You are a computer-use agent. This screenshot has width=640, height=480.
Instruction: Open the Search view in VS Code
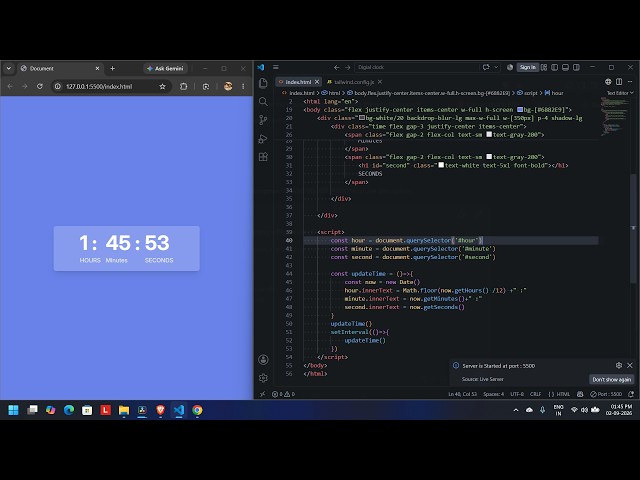click(x=263, y=102)
